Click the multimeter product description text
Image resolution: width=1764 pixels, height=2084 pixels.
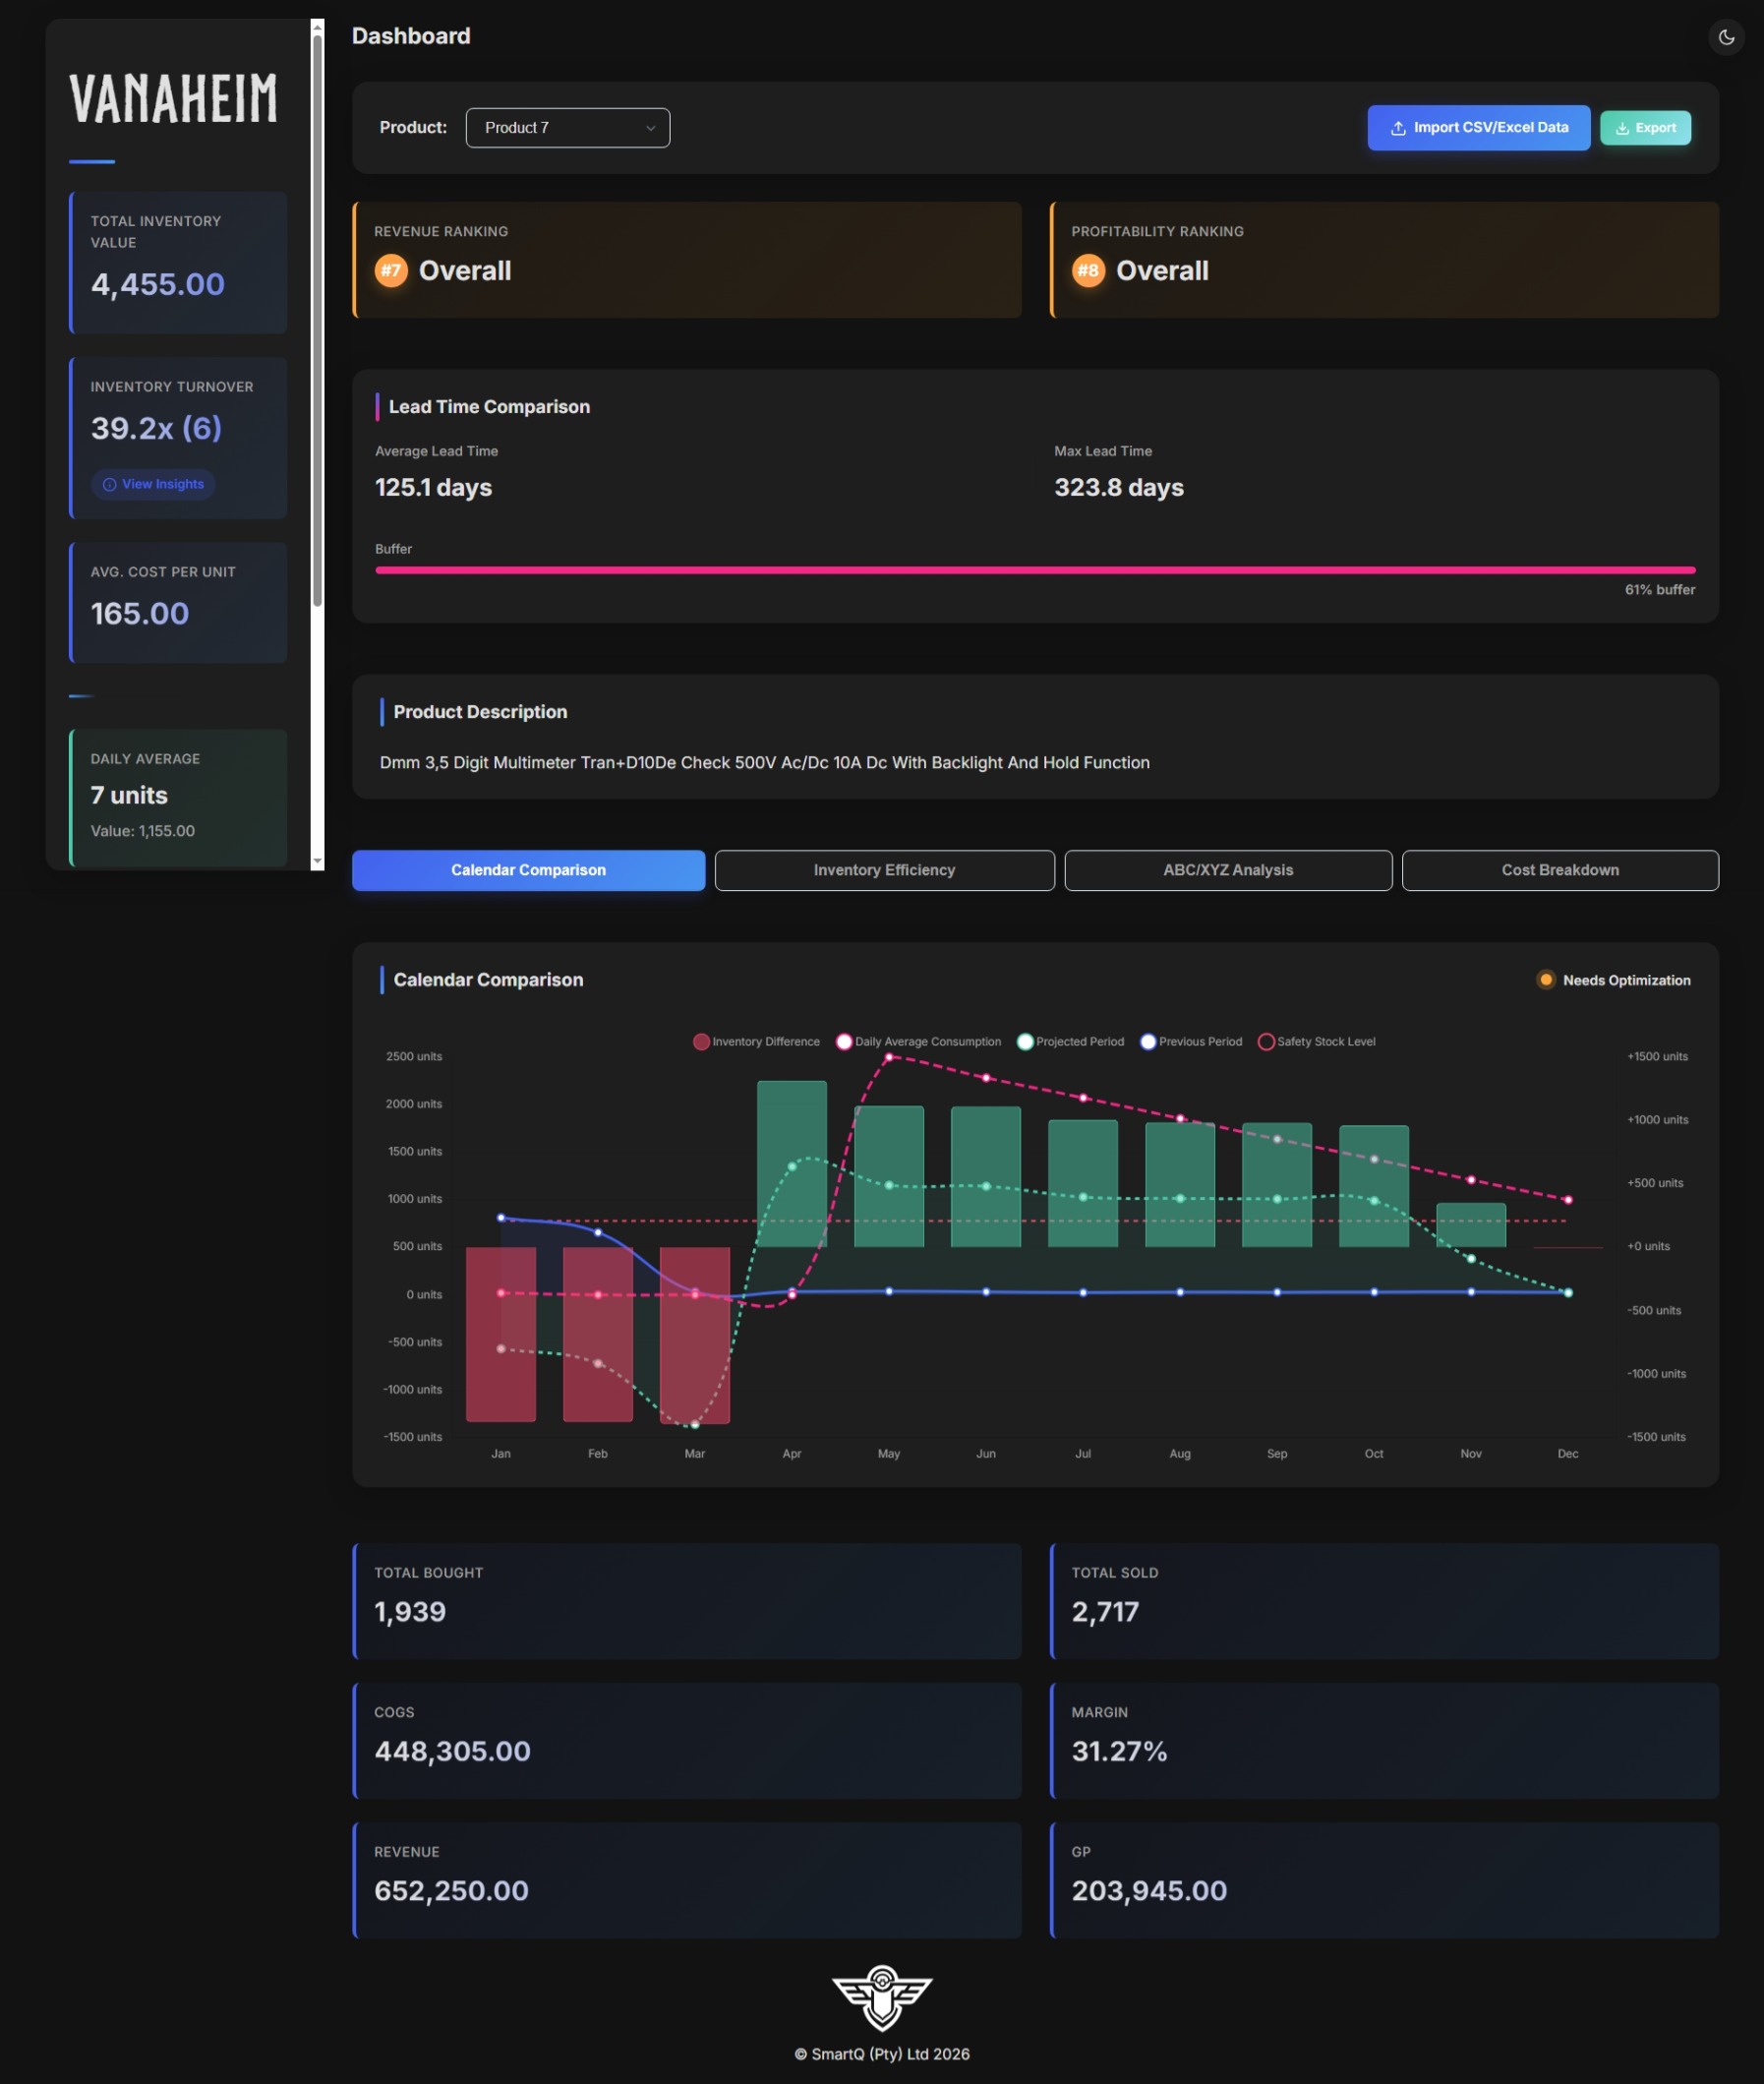pyautogui.click(x=765, y=762)
